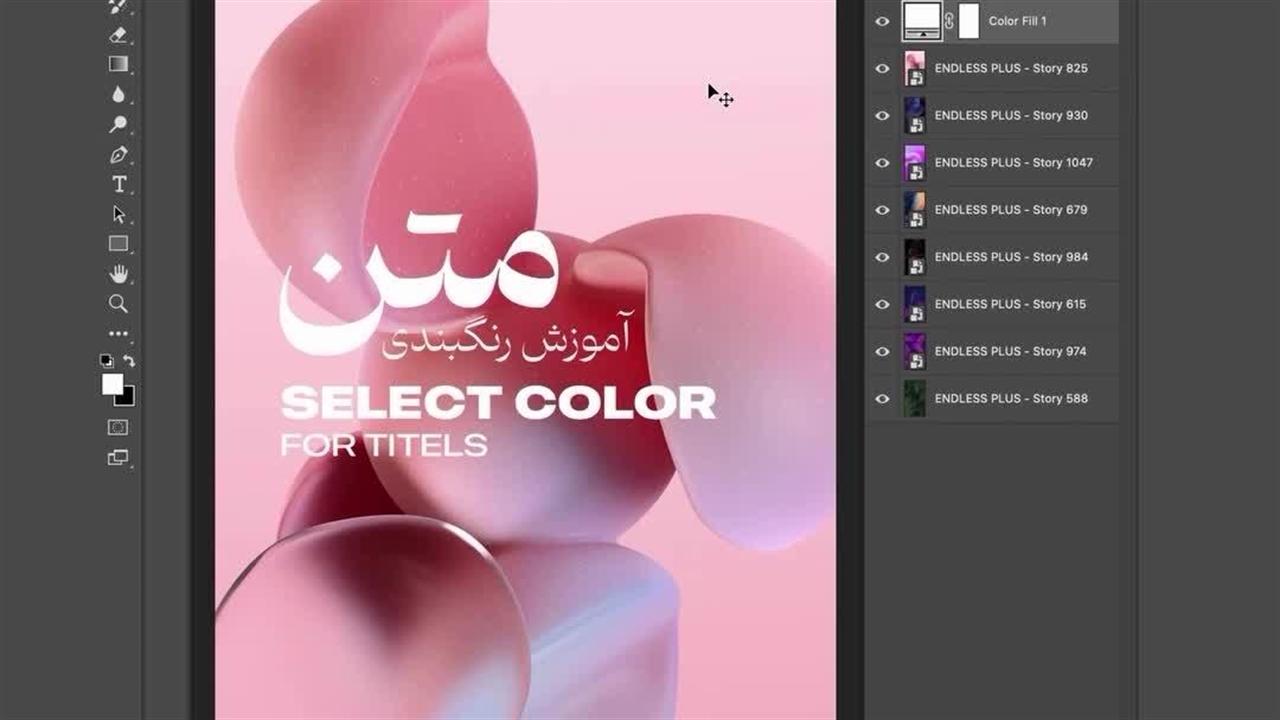The height and width of the screenshot is (720, 1280).
Task: Select the Zoom magnifier tool
Action: (118, 304)
